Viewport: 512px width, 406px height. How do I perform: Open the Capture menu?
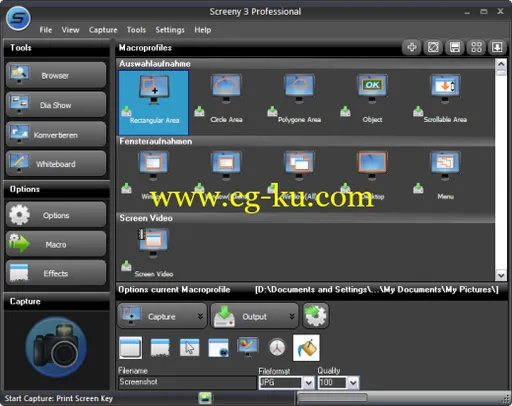[x=103, y=30]
